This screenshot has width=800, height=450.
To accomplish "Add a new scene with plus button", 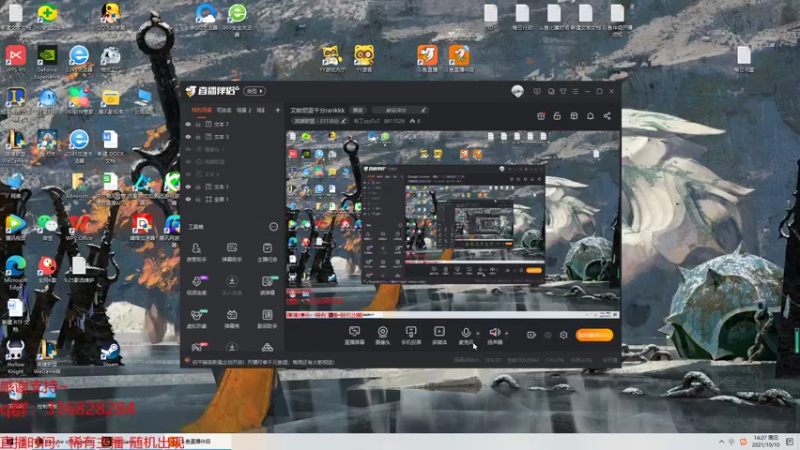I will click(x=278, y=110).
